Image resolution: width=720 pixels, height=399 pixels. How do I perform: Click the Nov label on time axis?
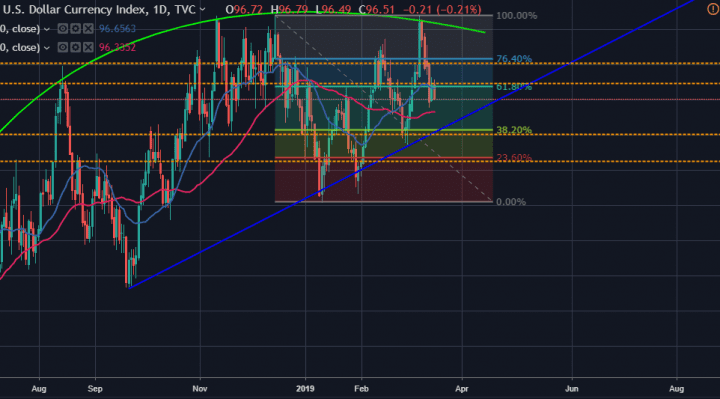200,389
